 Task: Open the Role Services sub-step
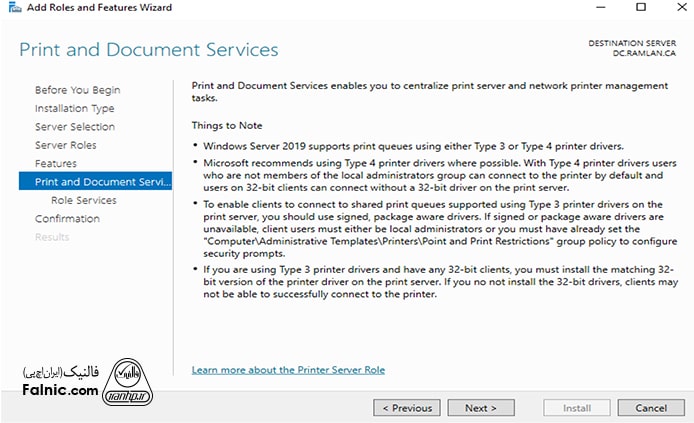(83, 200)
